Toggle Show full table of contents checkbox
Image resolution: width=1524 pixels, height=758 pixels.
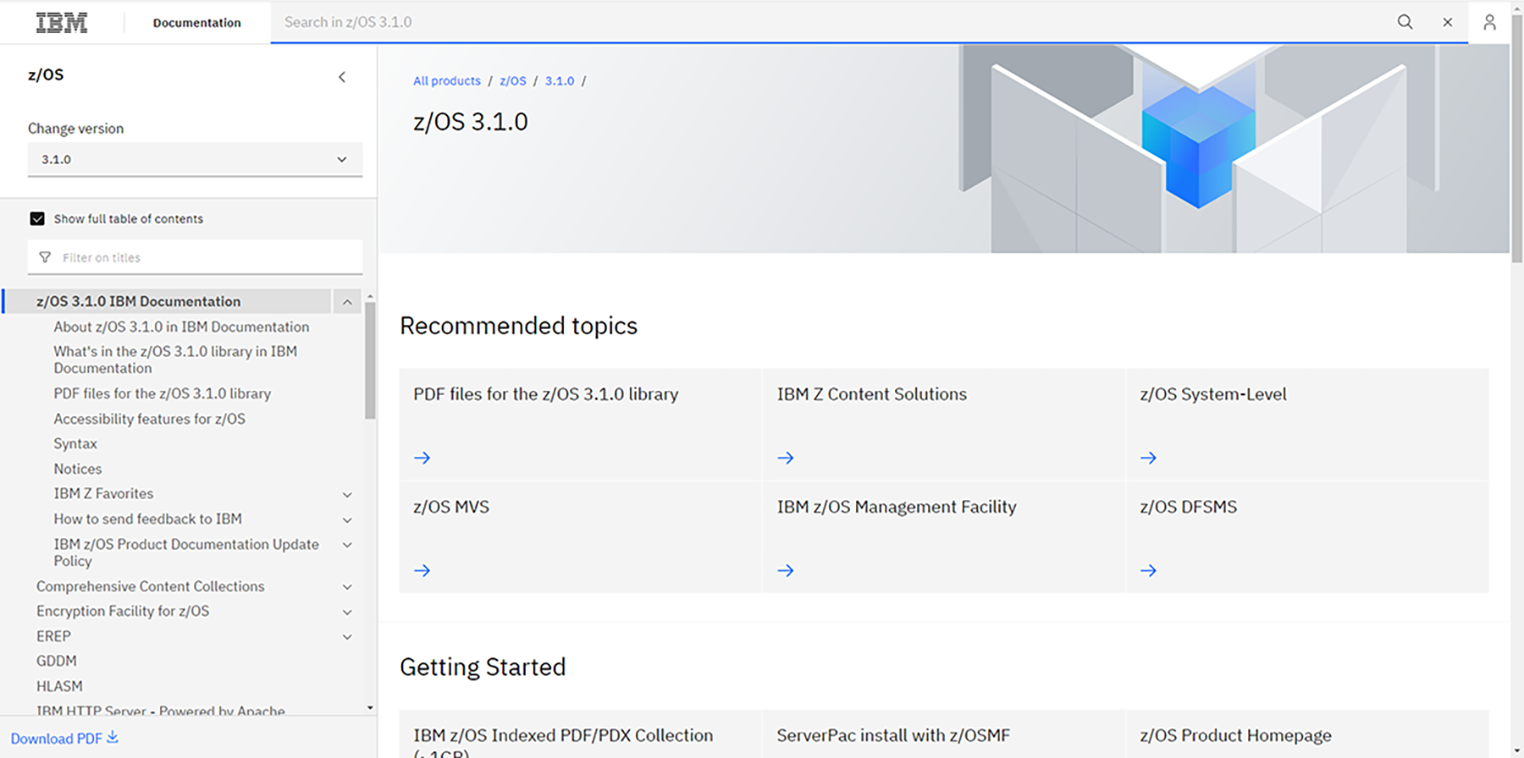(37, 219)
